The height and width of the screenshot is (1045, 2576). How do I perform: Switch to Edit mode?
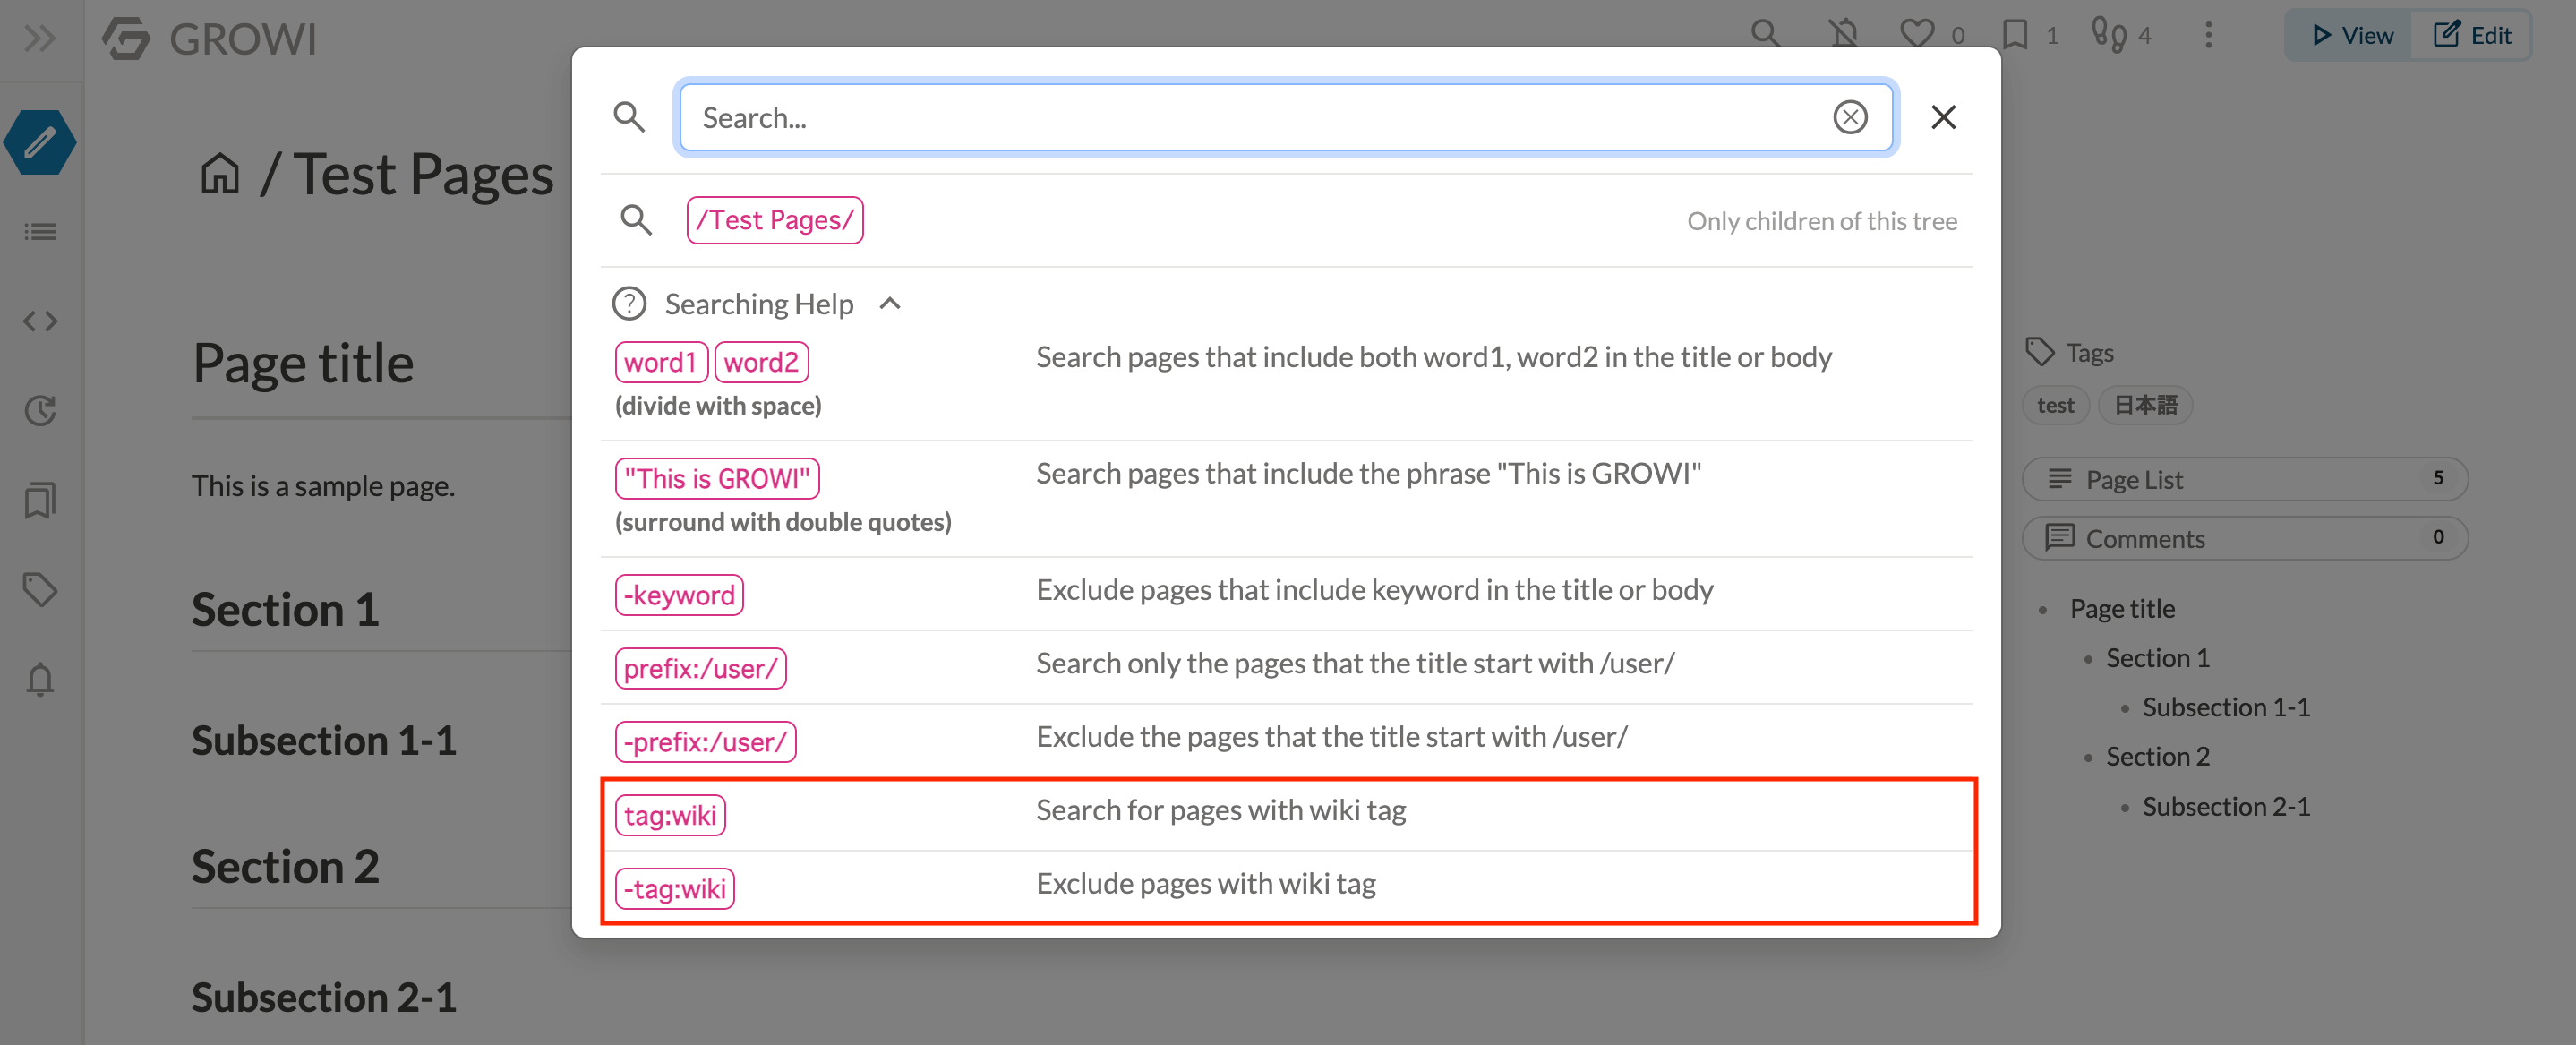click(2471, 35)
